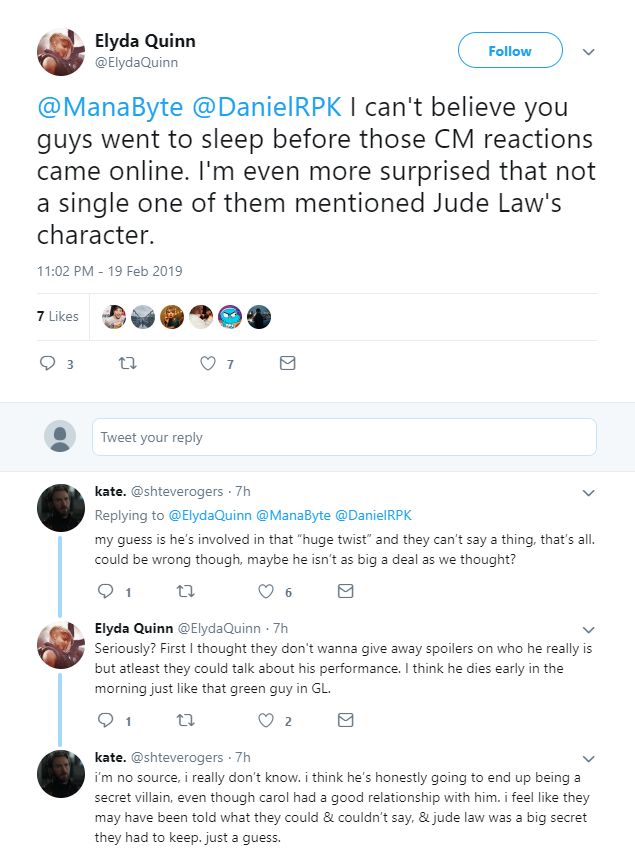Click first liker's avatar in likes row
Screen dimensions: 635x854
(x=115, y=317)
